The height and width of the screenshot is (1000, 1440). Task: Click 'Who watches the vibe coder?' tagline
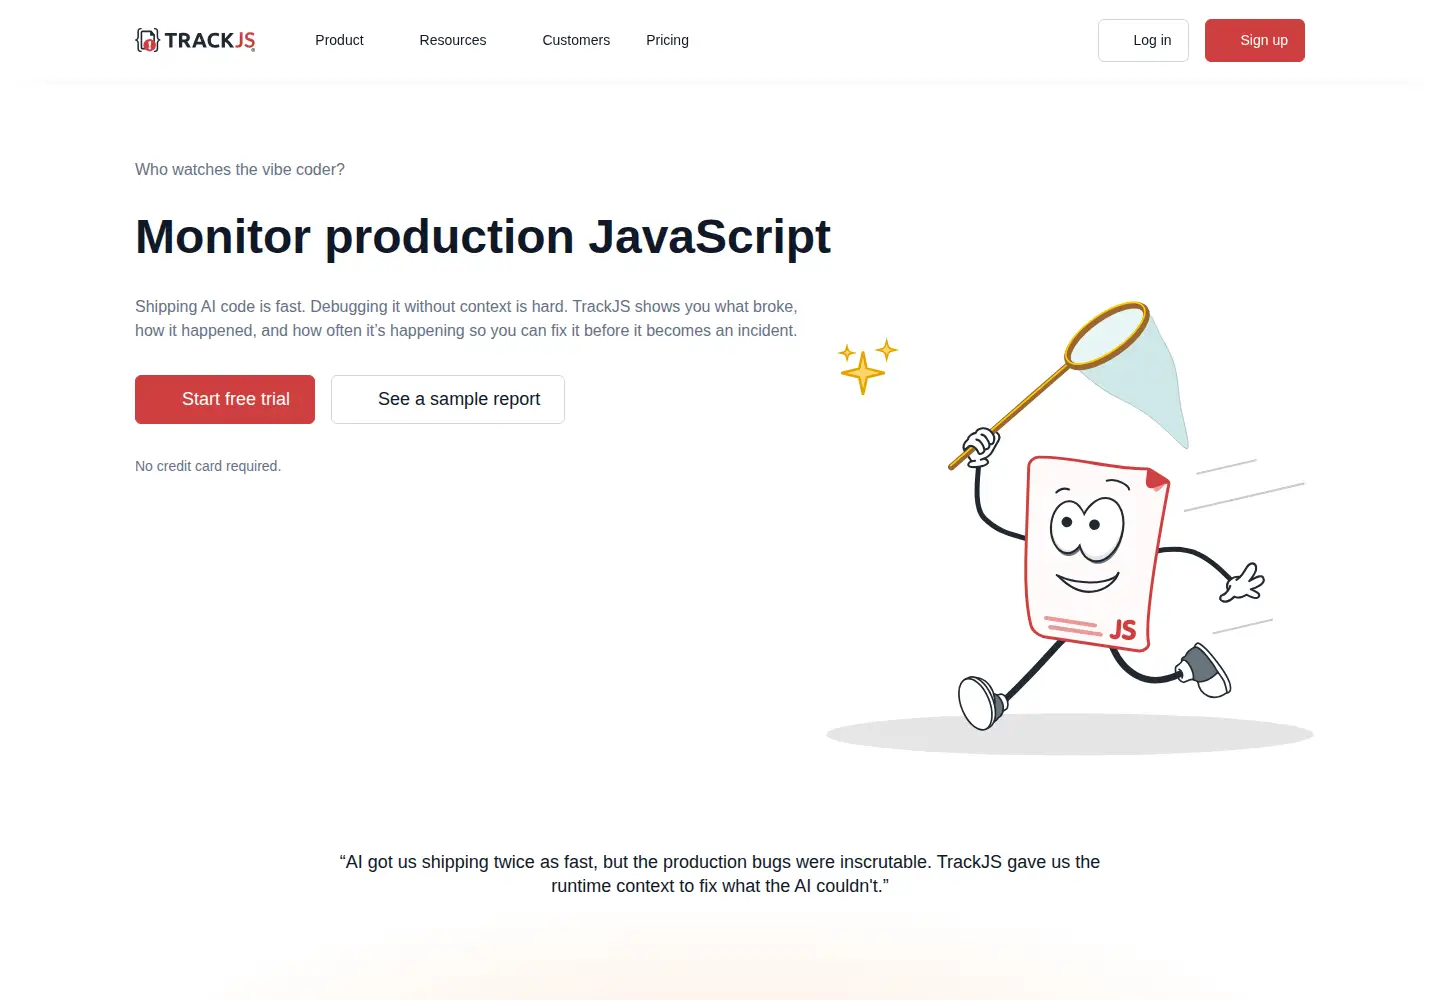point(240,170)
